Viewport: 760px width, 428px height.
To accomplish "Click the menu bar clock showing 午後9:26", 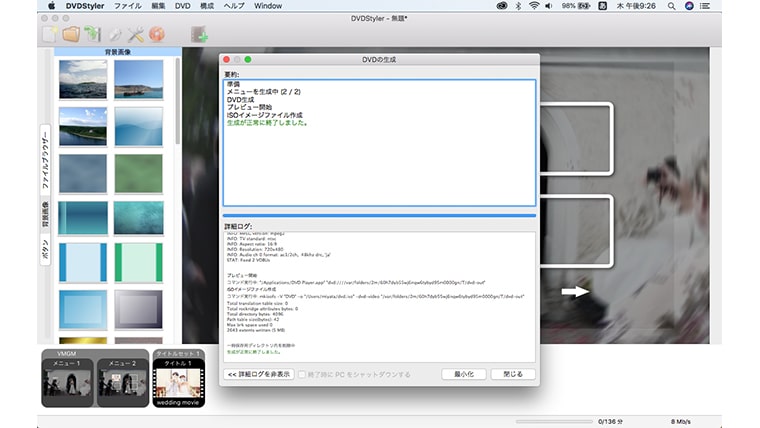I will click(636, 6).
